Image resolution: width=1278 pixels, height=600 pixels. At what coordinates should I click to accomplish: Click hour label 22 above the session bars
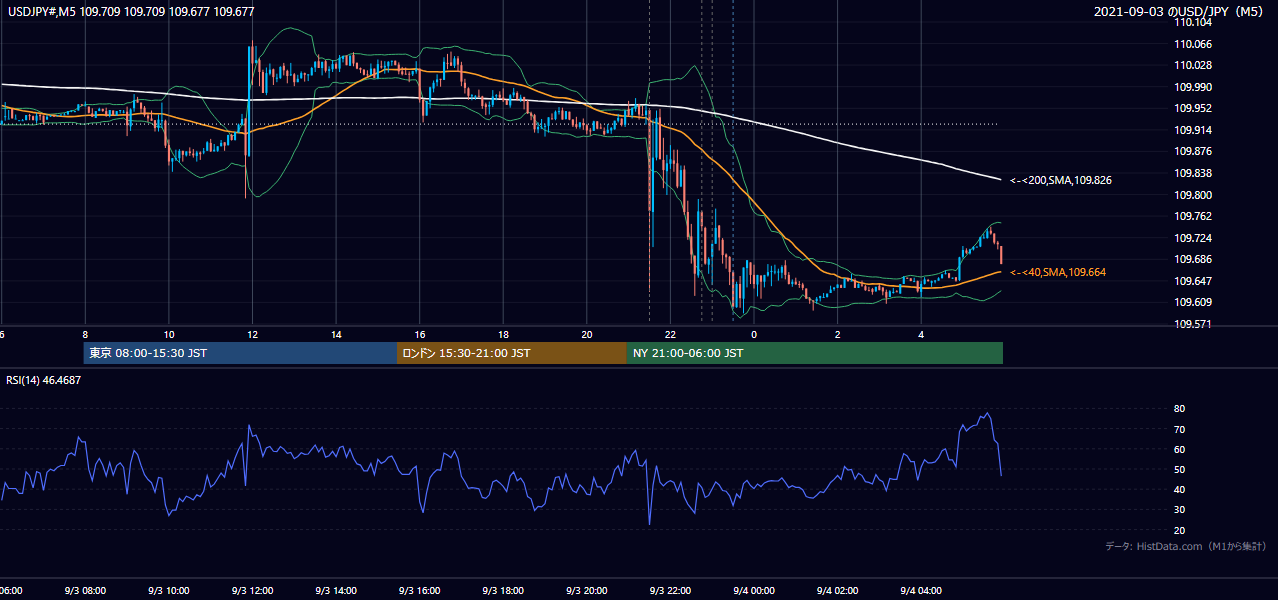(671, 335)
